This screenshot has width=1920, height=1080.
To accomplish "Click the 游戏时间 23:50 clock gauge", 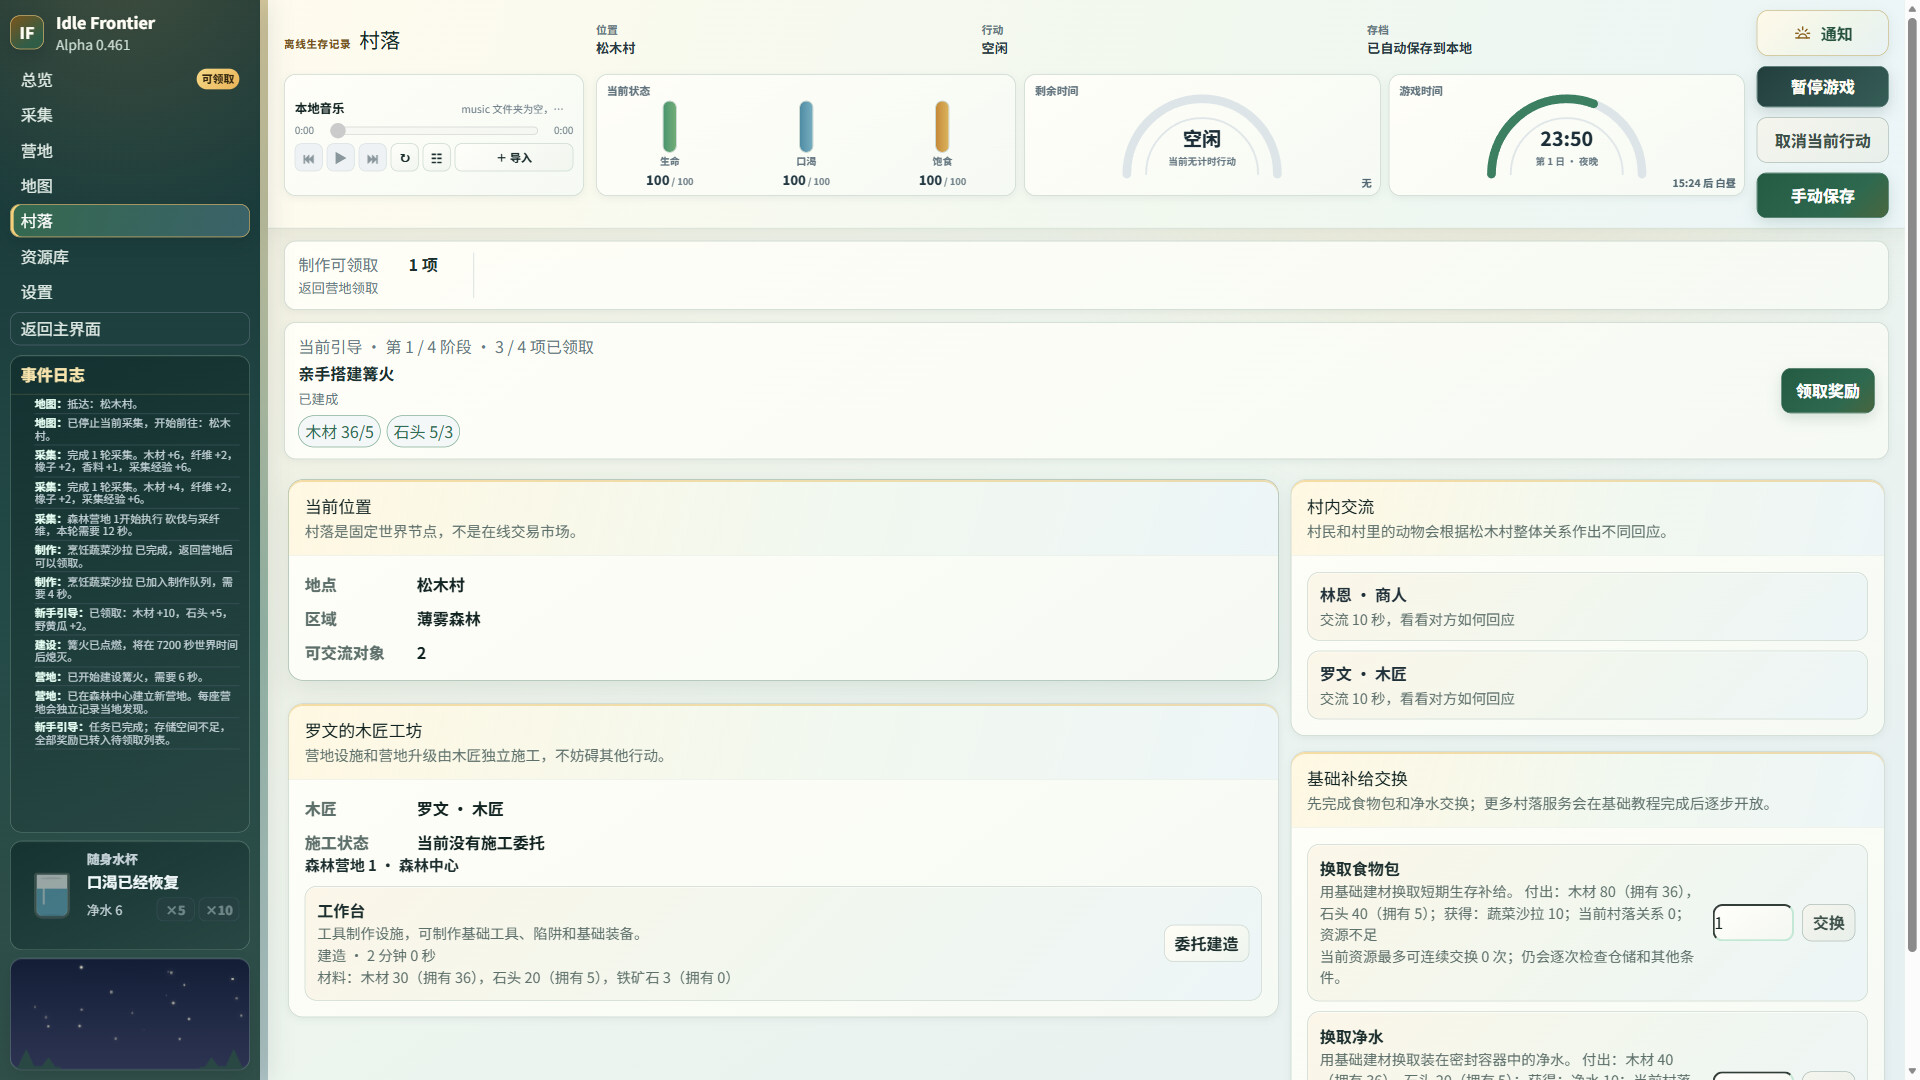I will click(1566, 138).
